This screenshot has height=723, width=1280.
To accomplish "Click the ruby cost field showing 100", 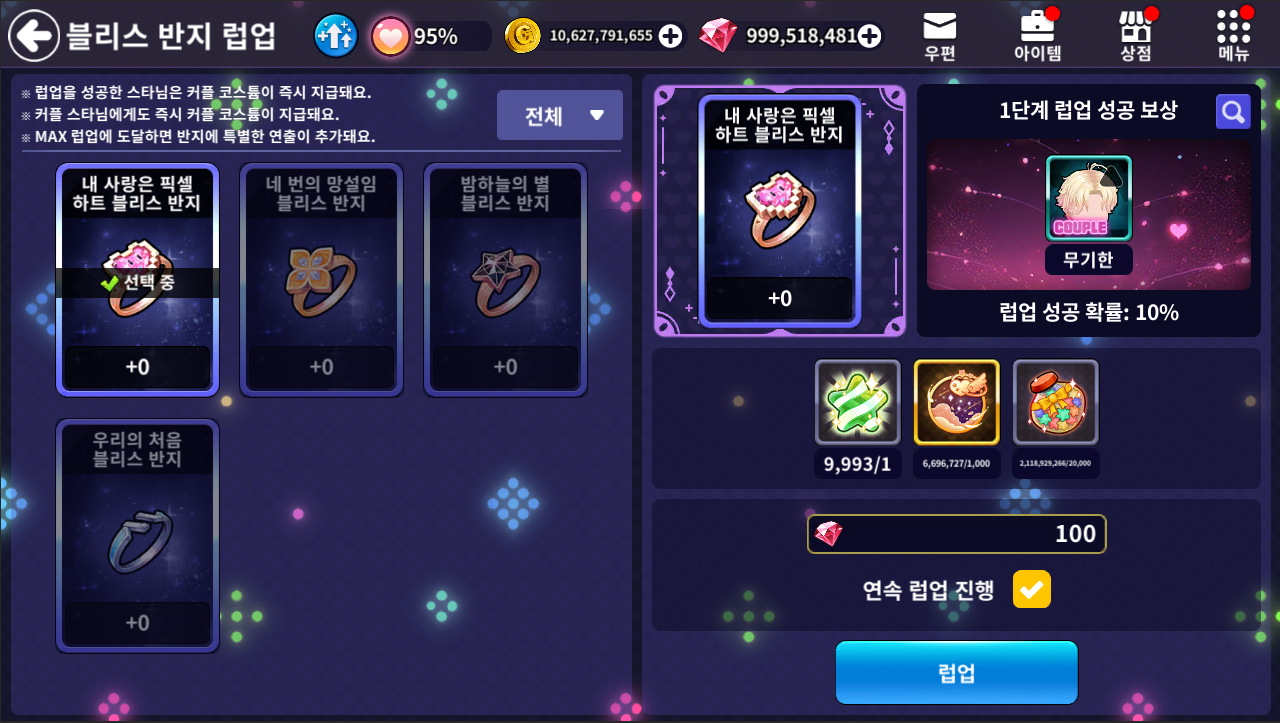I will [957, 534].
